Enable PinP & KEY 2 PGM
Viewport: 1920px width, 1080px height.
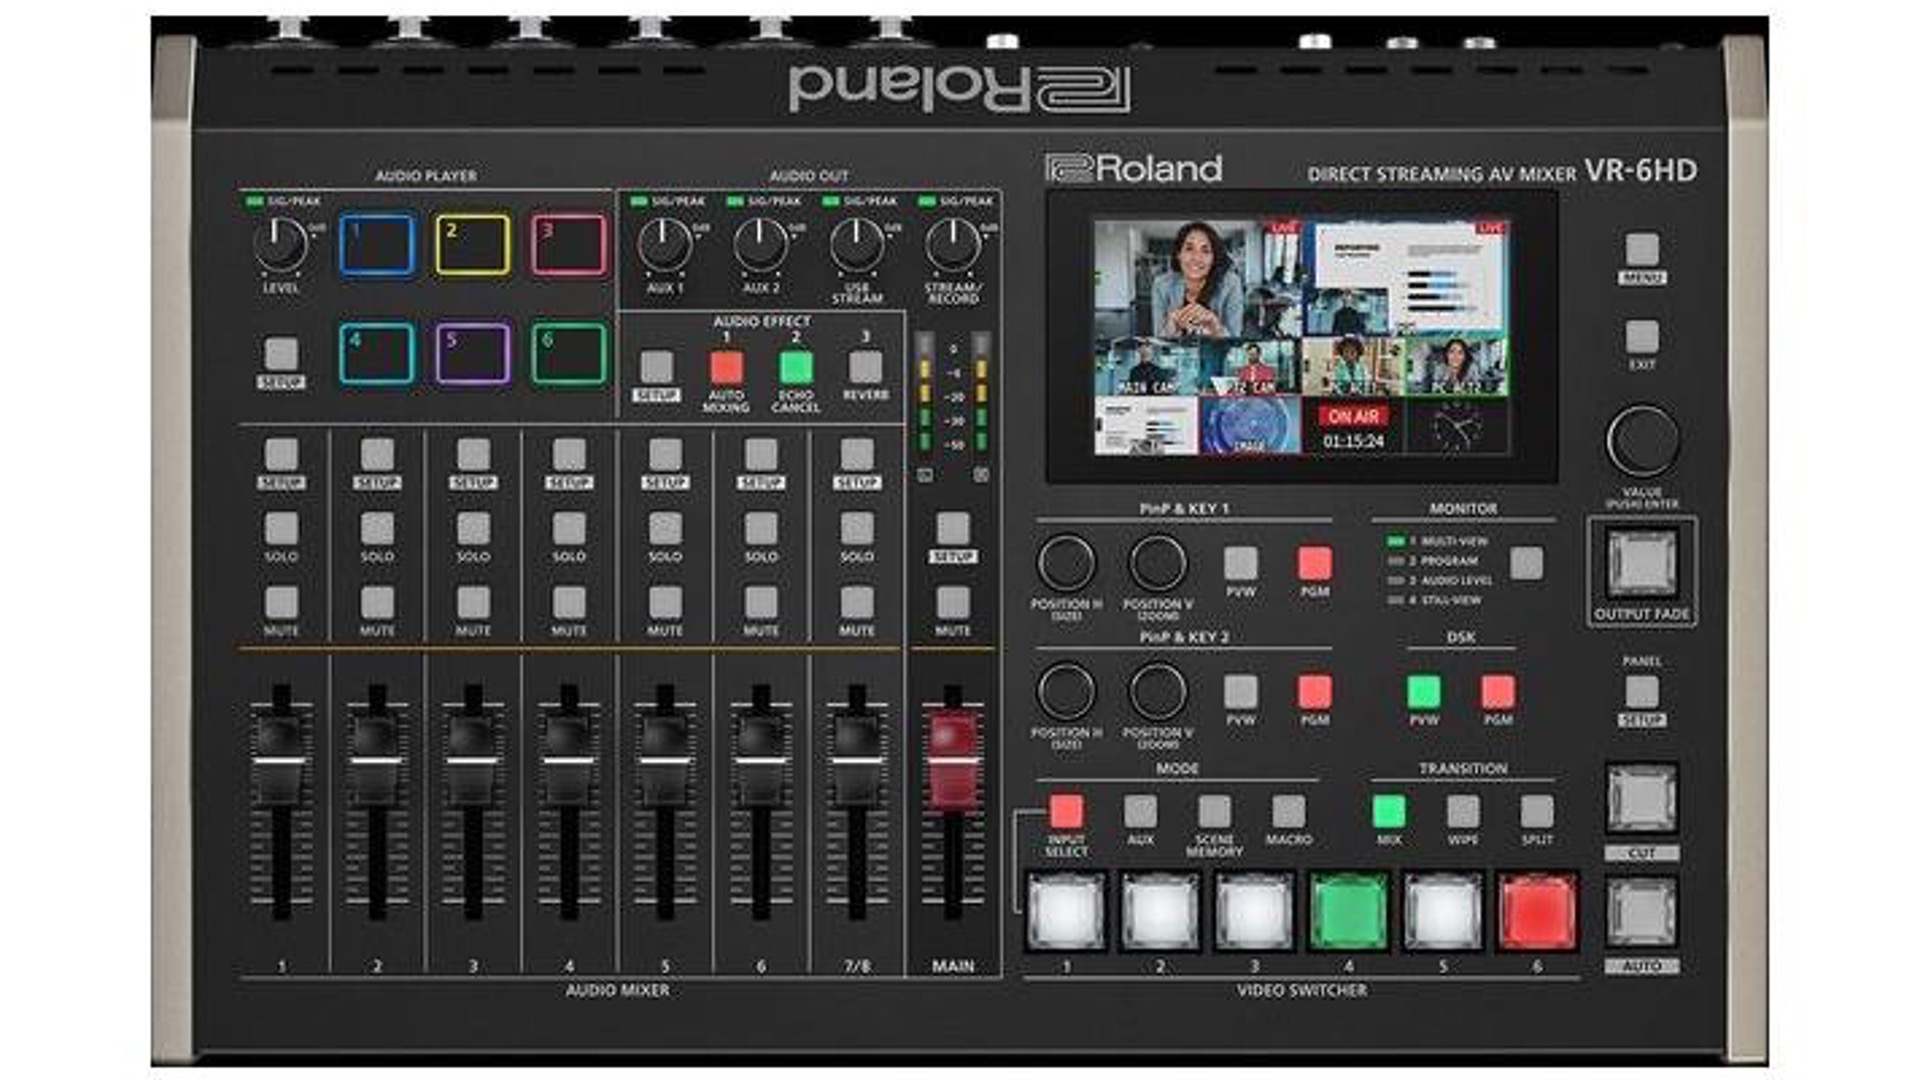point(1315,692)
